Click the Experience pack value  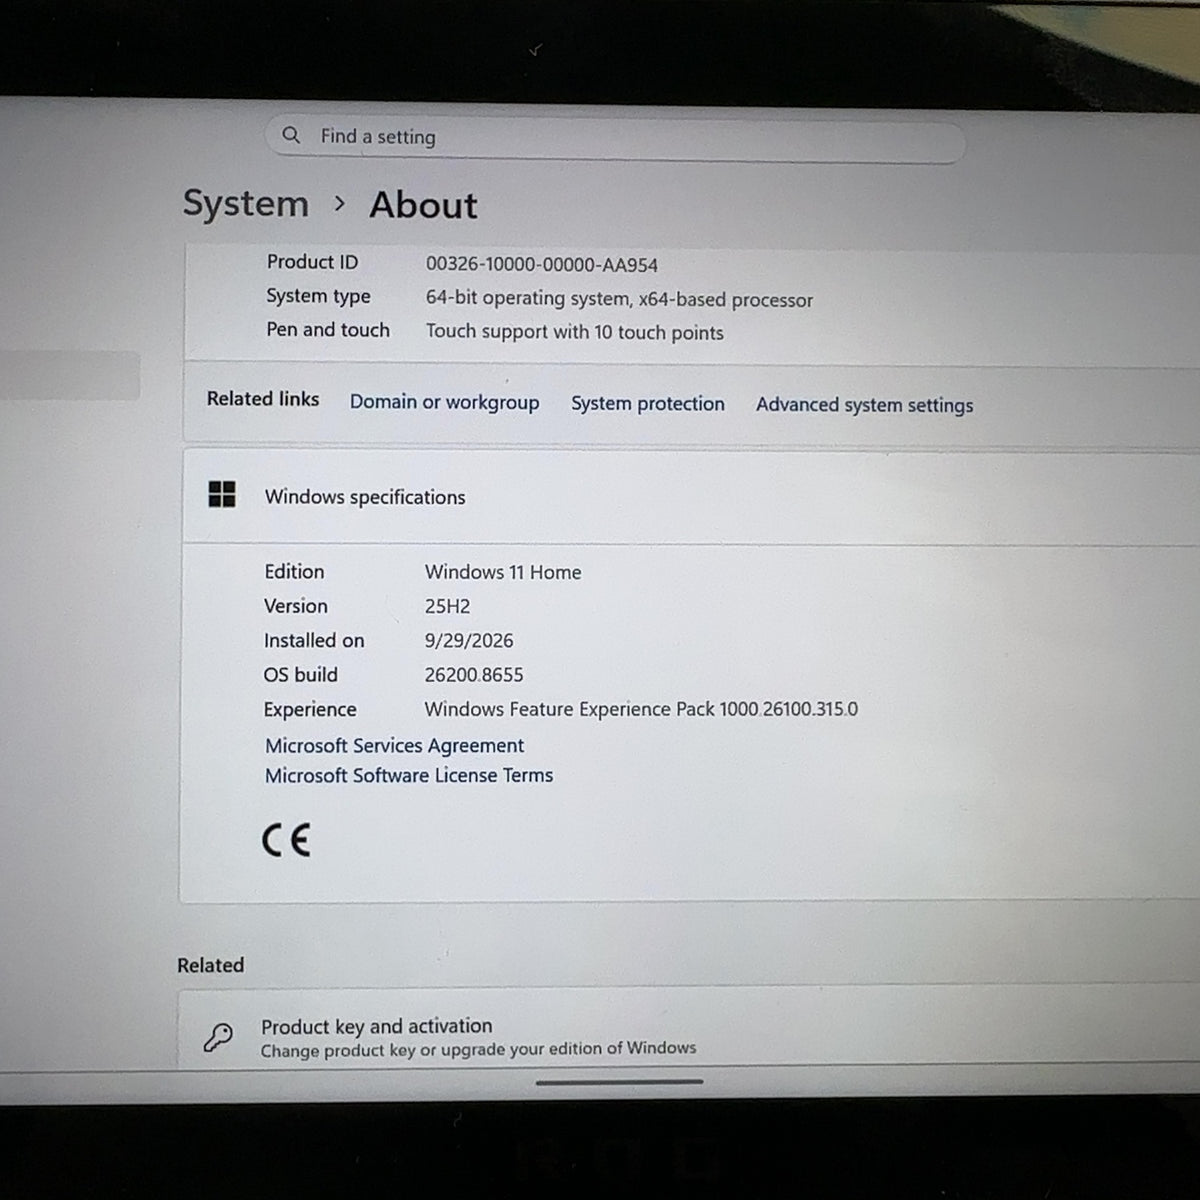[x=641, y=709]
